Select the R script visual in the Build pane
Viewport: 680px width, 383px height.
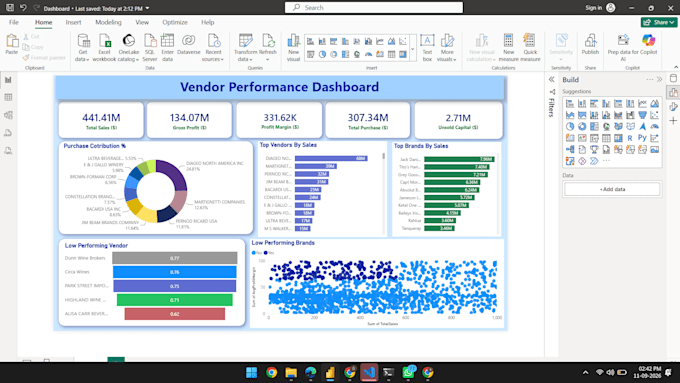630,138
